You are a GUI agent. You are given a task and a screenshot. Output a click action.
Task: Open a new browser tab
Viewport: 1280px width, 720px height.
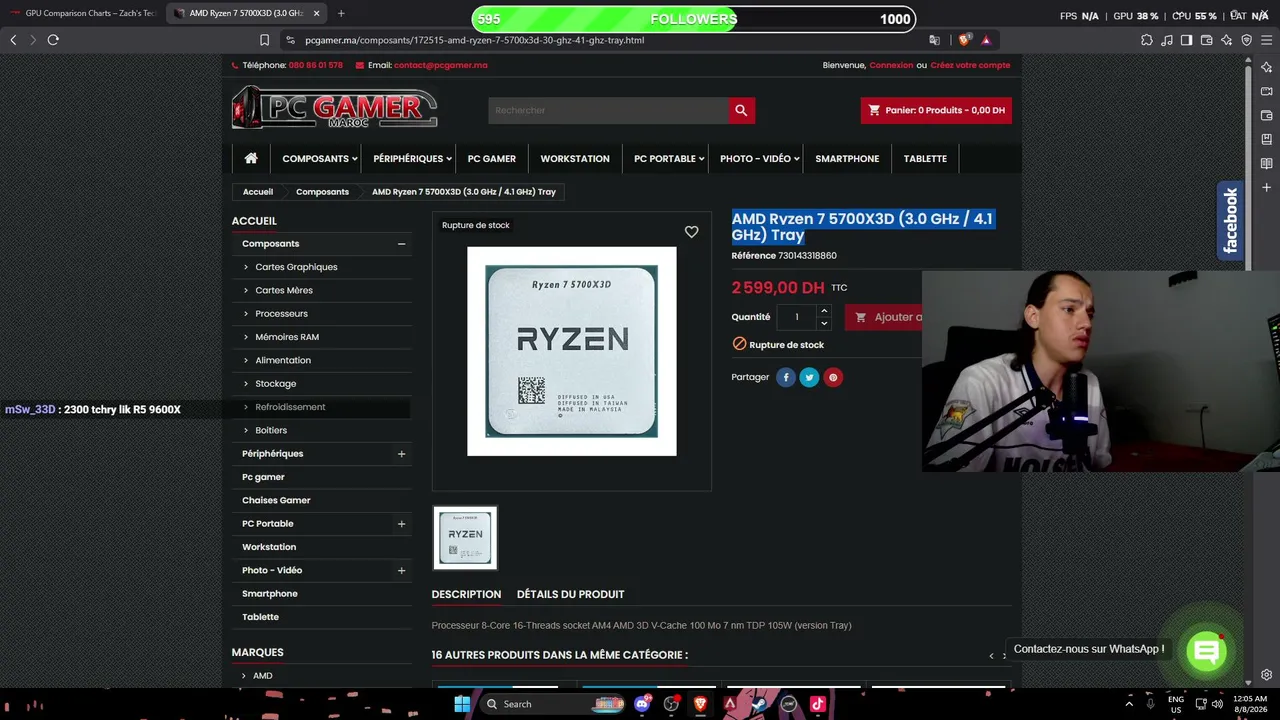coord(341,14)
